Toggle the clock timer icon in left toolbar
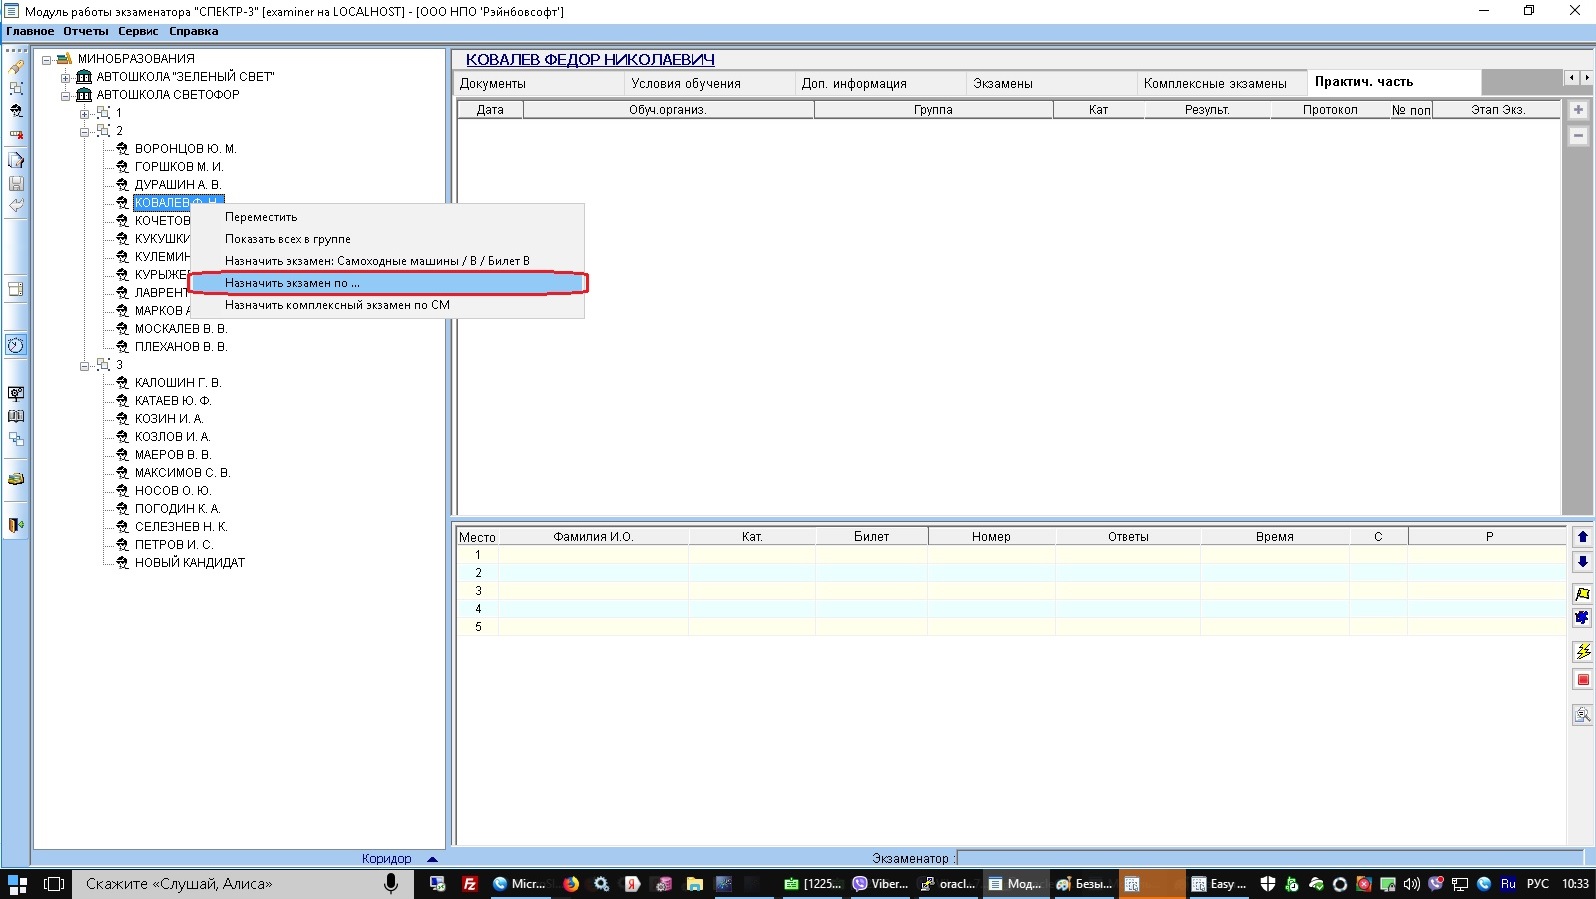The height and width of the screenshot is (899, 1596). coord(16,345)
